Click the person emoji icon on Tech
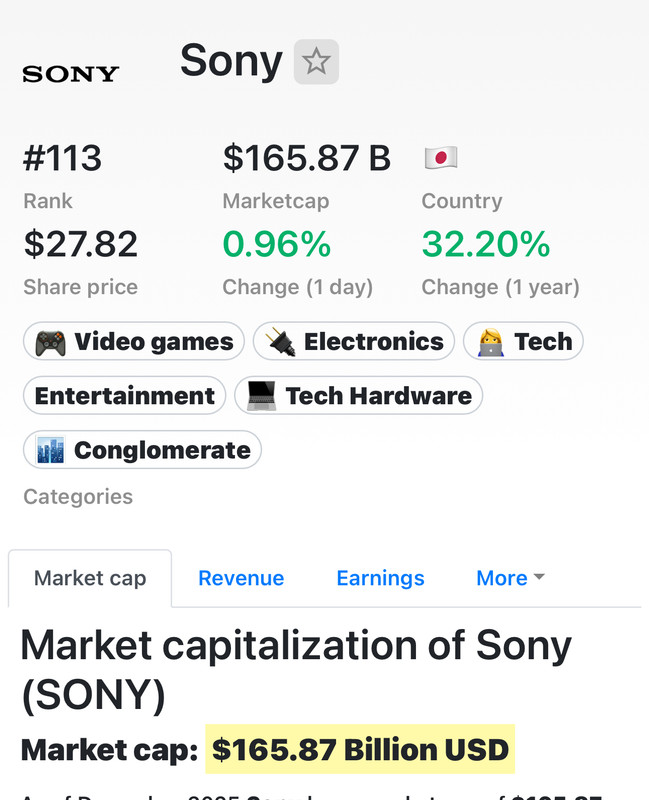 pos(491,342)
